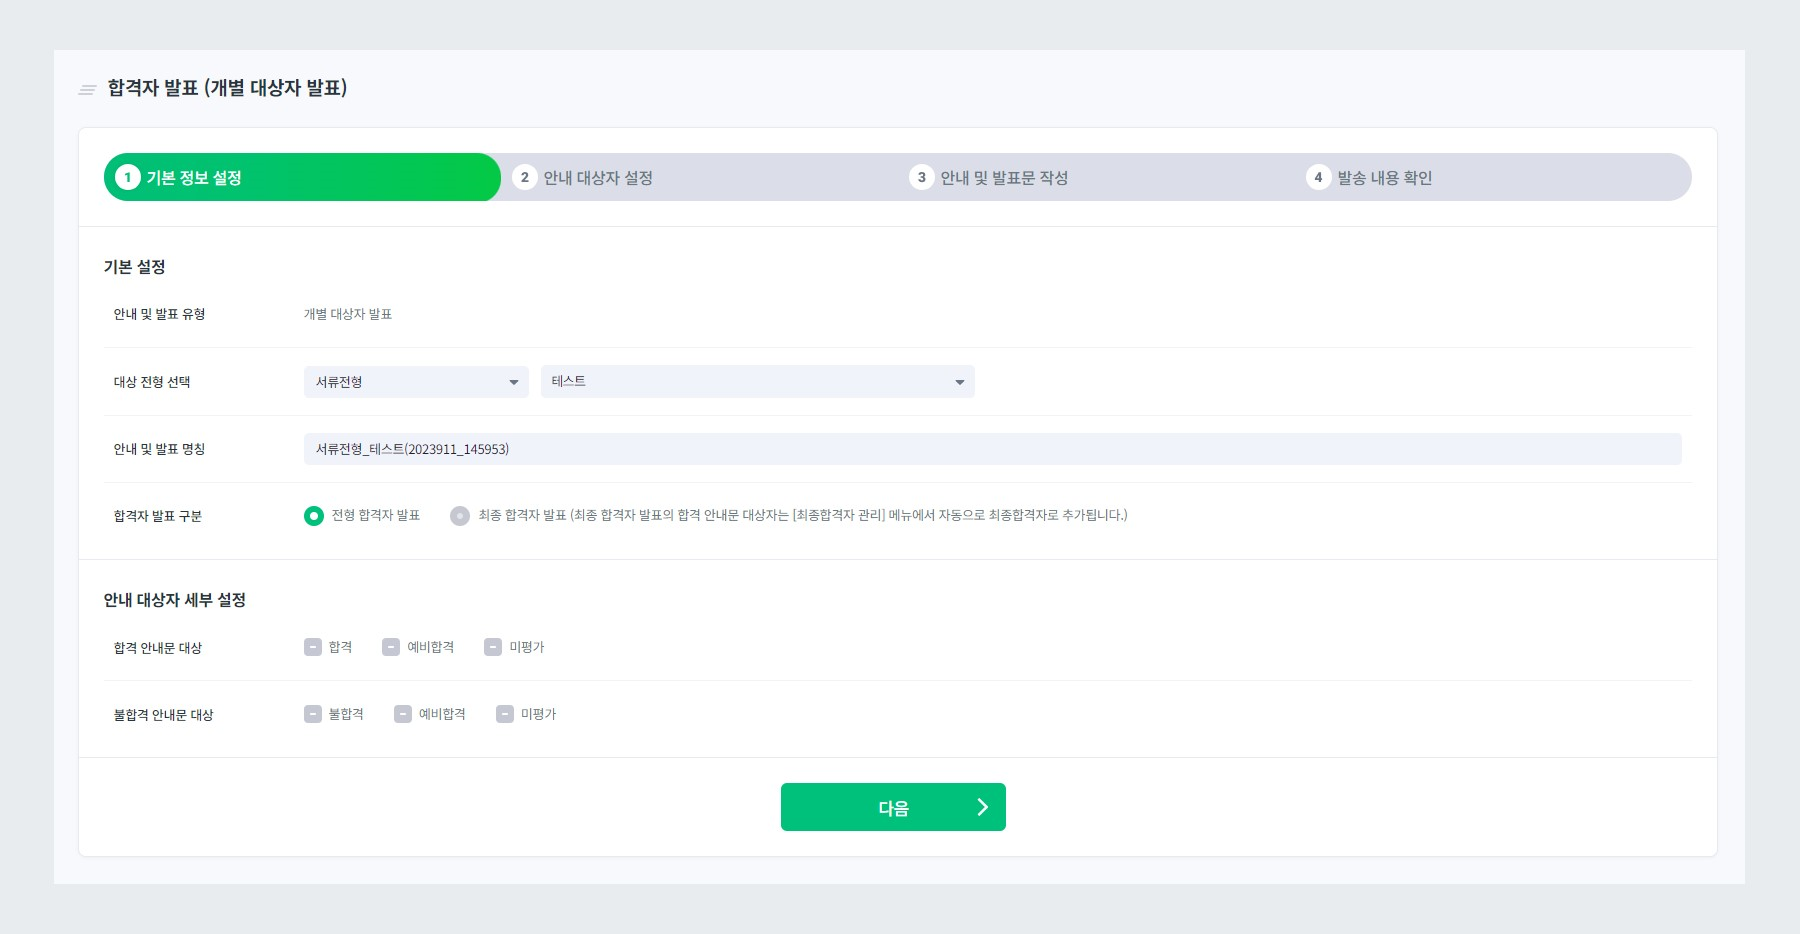
Task: Click the 대상 전형 선택 label
Action: tap(152, 382)
